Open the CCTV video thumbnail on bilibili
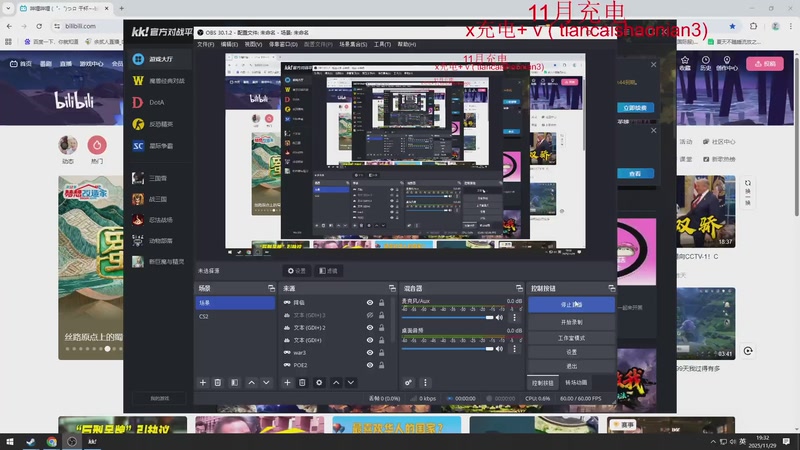This screenshot has width=800, height=450. click(x=706, y=212)
